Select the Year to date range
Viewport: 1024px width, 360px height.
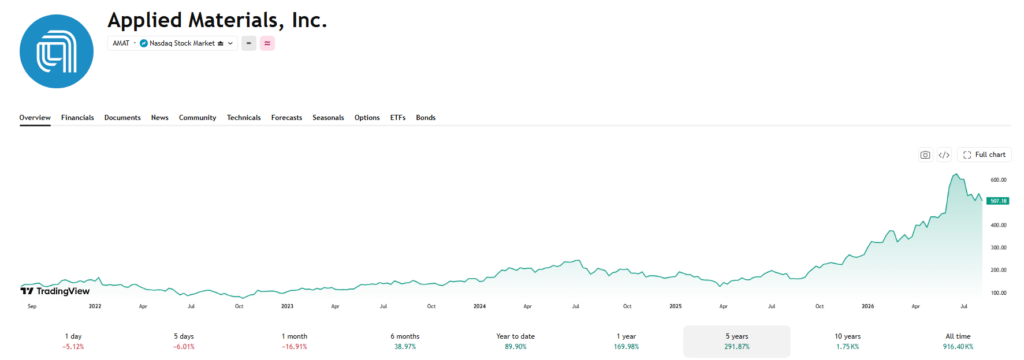point(515,341)
